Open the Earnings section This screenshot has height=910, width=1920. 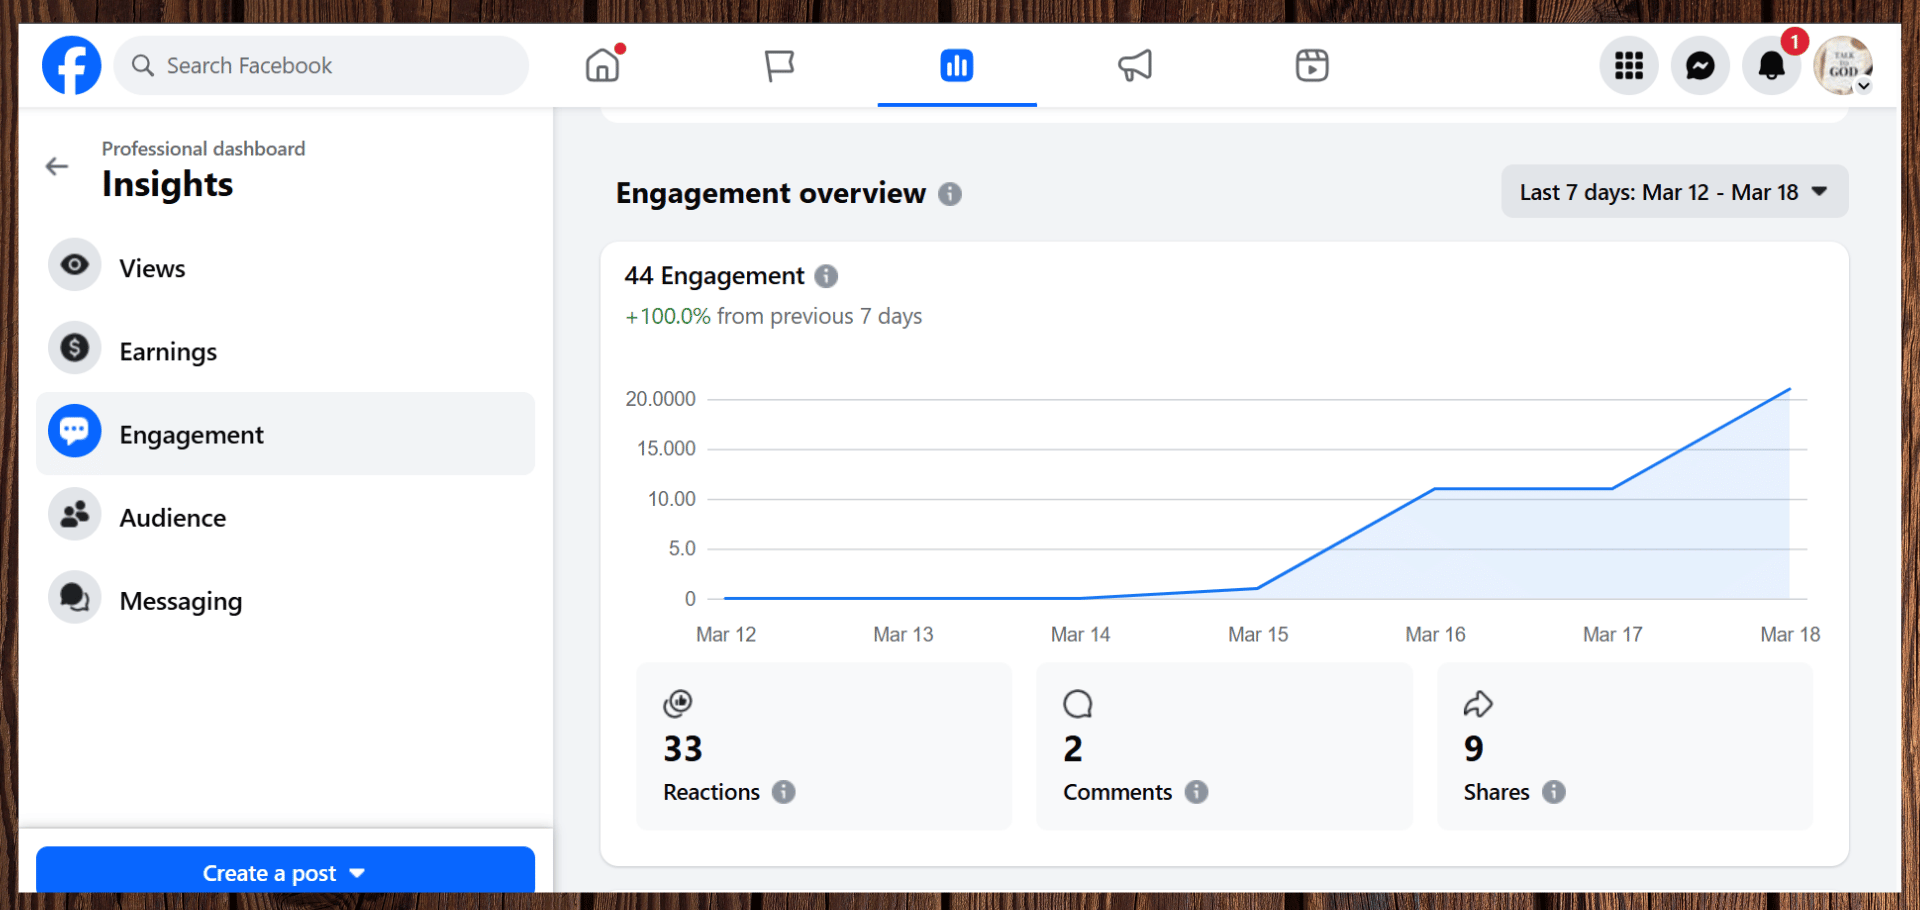[286, 351]
